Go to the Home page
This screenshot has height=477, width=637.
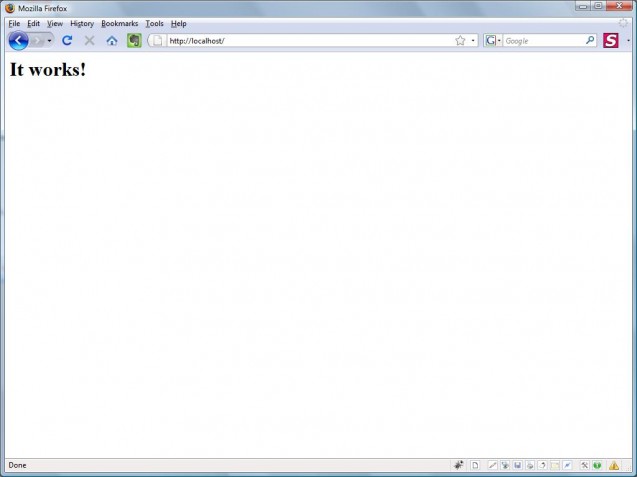coord(112,41)
